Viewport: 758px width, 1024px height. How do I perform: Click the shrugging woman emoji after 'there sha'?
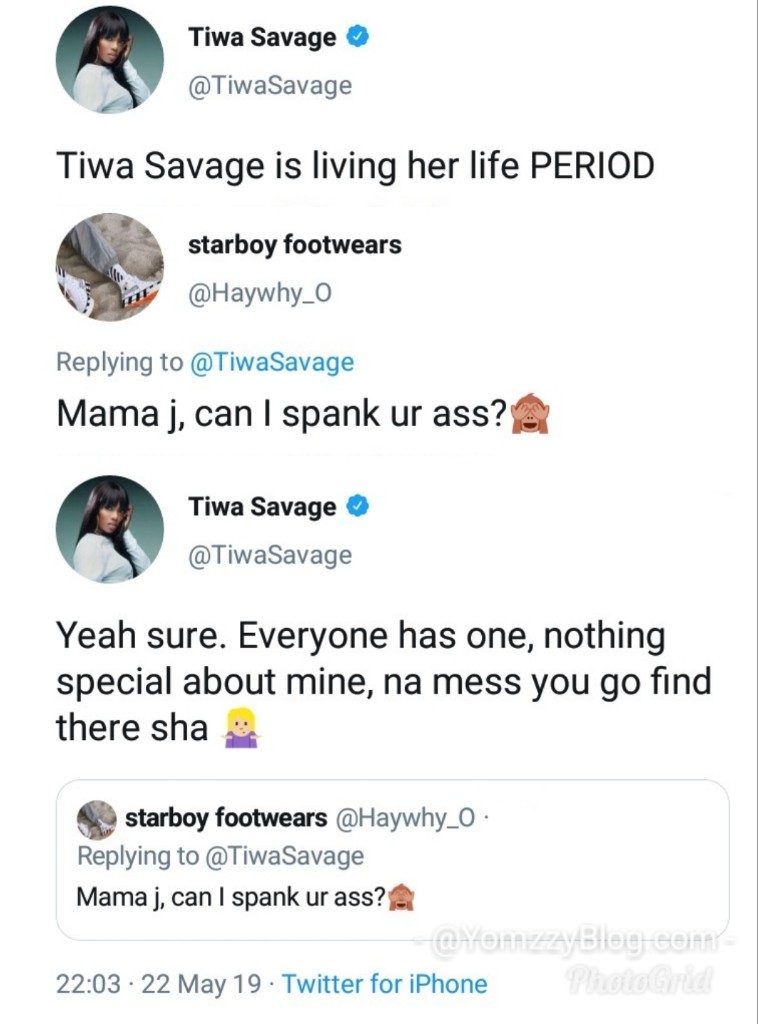(x=233, y=729)
